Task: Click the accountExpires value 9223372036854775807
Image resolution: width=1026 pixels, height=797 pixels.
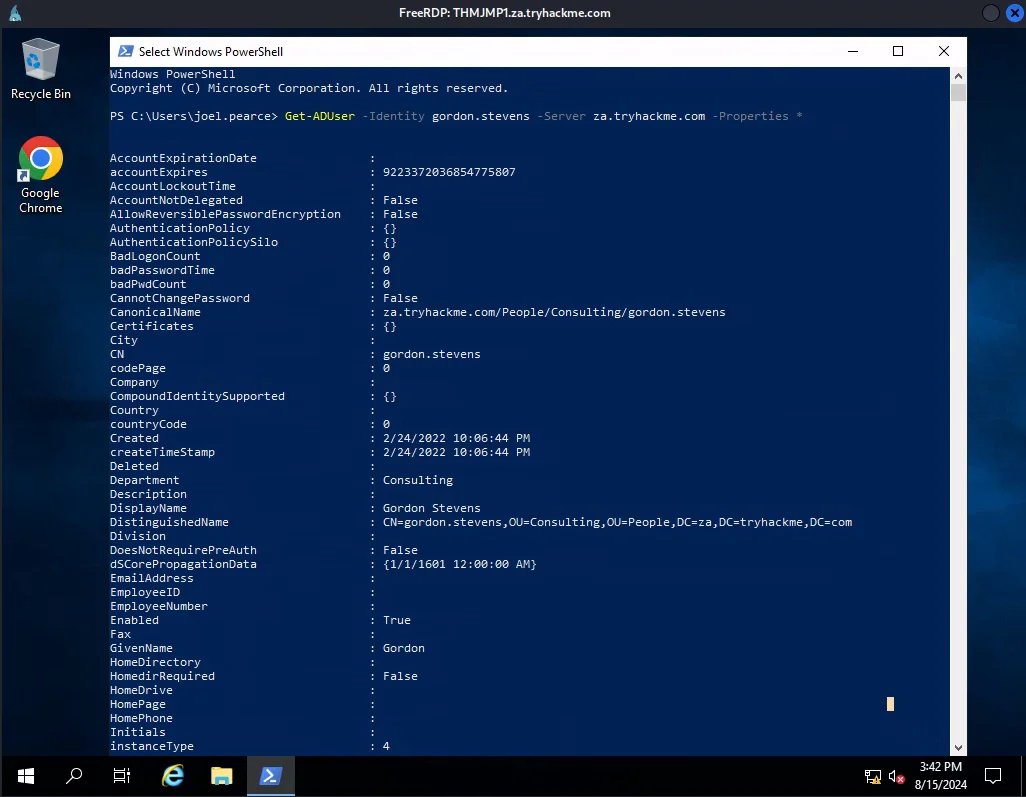Action: 449,172
